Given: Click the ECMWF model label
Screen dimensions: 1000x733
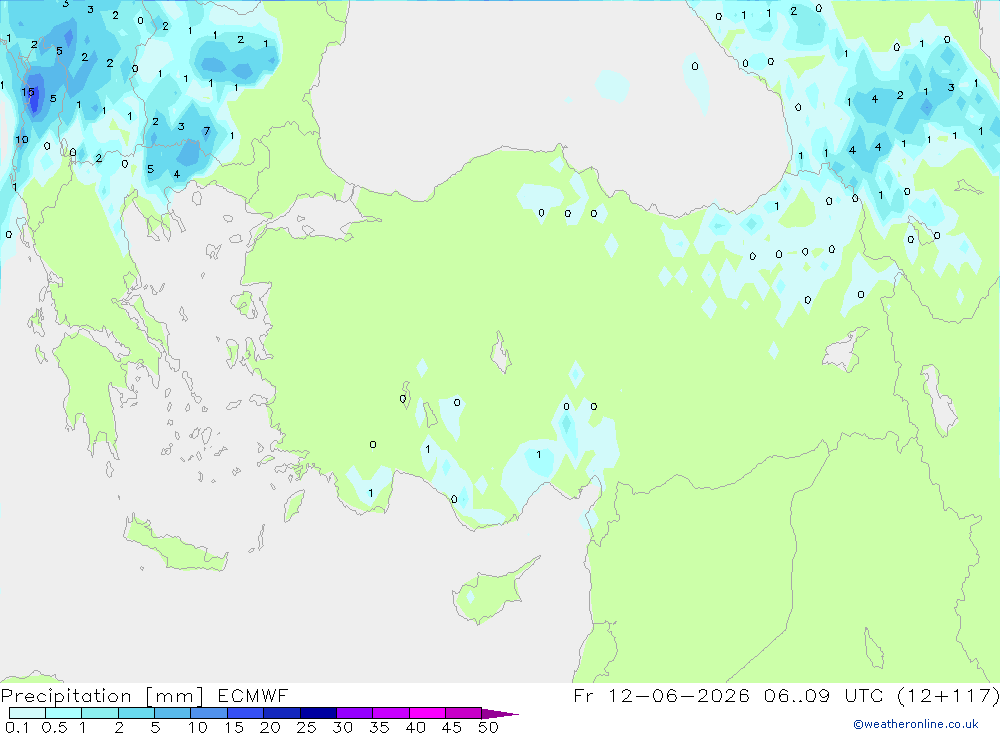Looking at the screenshot, I should [253, 695].
